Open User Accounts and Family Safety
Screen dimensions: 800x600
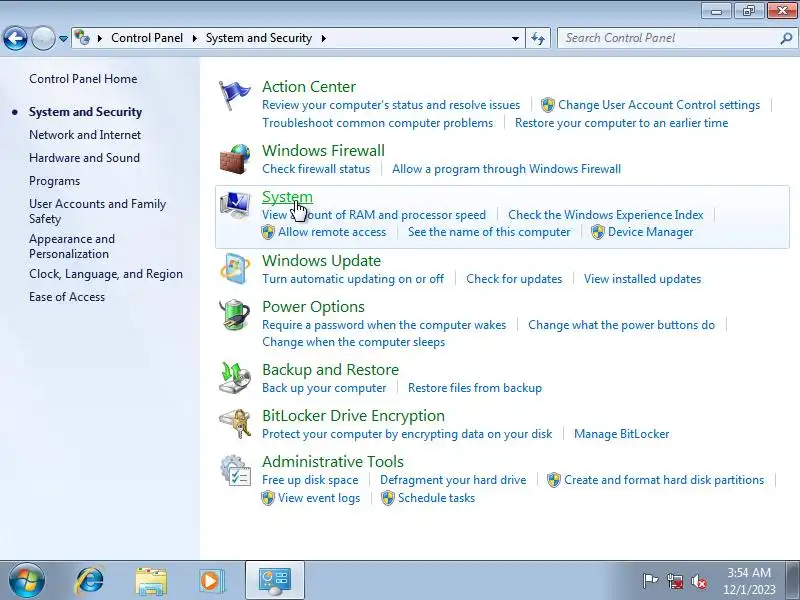(97, 211)
